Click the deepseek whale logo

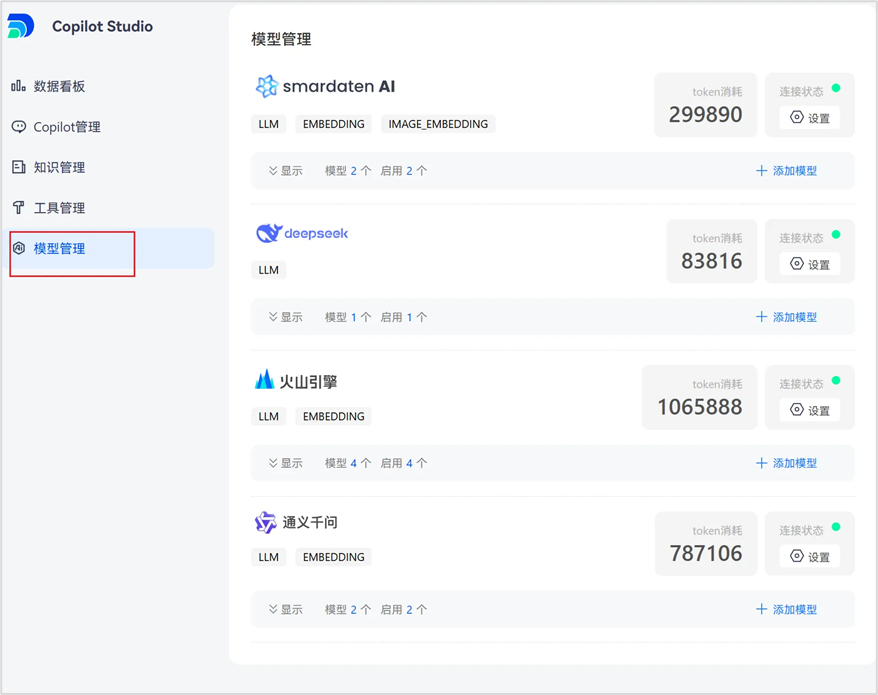269,233
